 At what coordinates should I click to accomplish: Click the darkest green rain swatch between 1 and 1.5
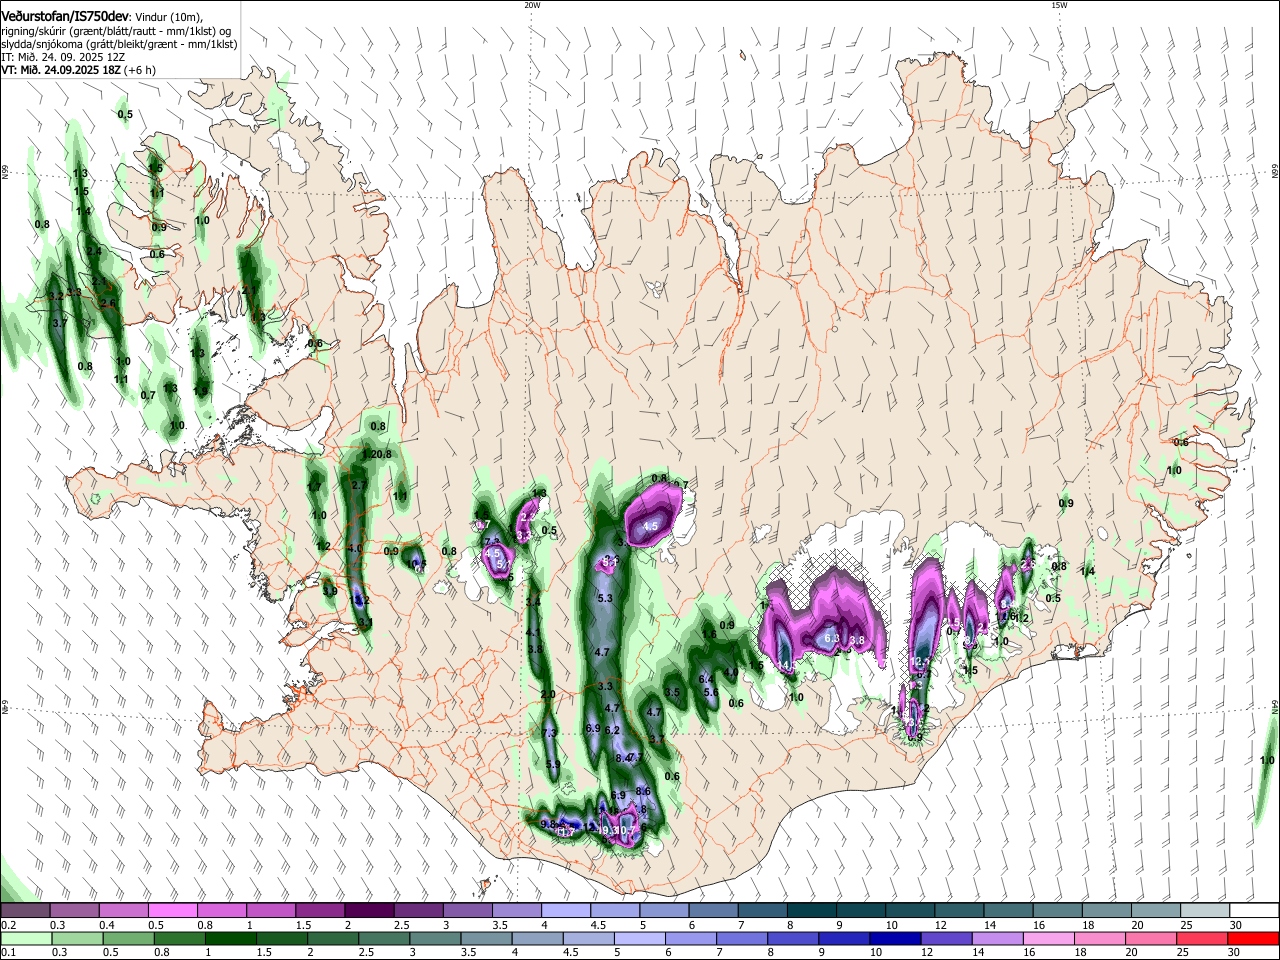click(230, 938)
